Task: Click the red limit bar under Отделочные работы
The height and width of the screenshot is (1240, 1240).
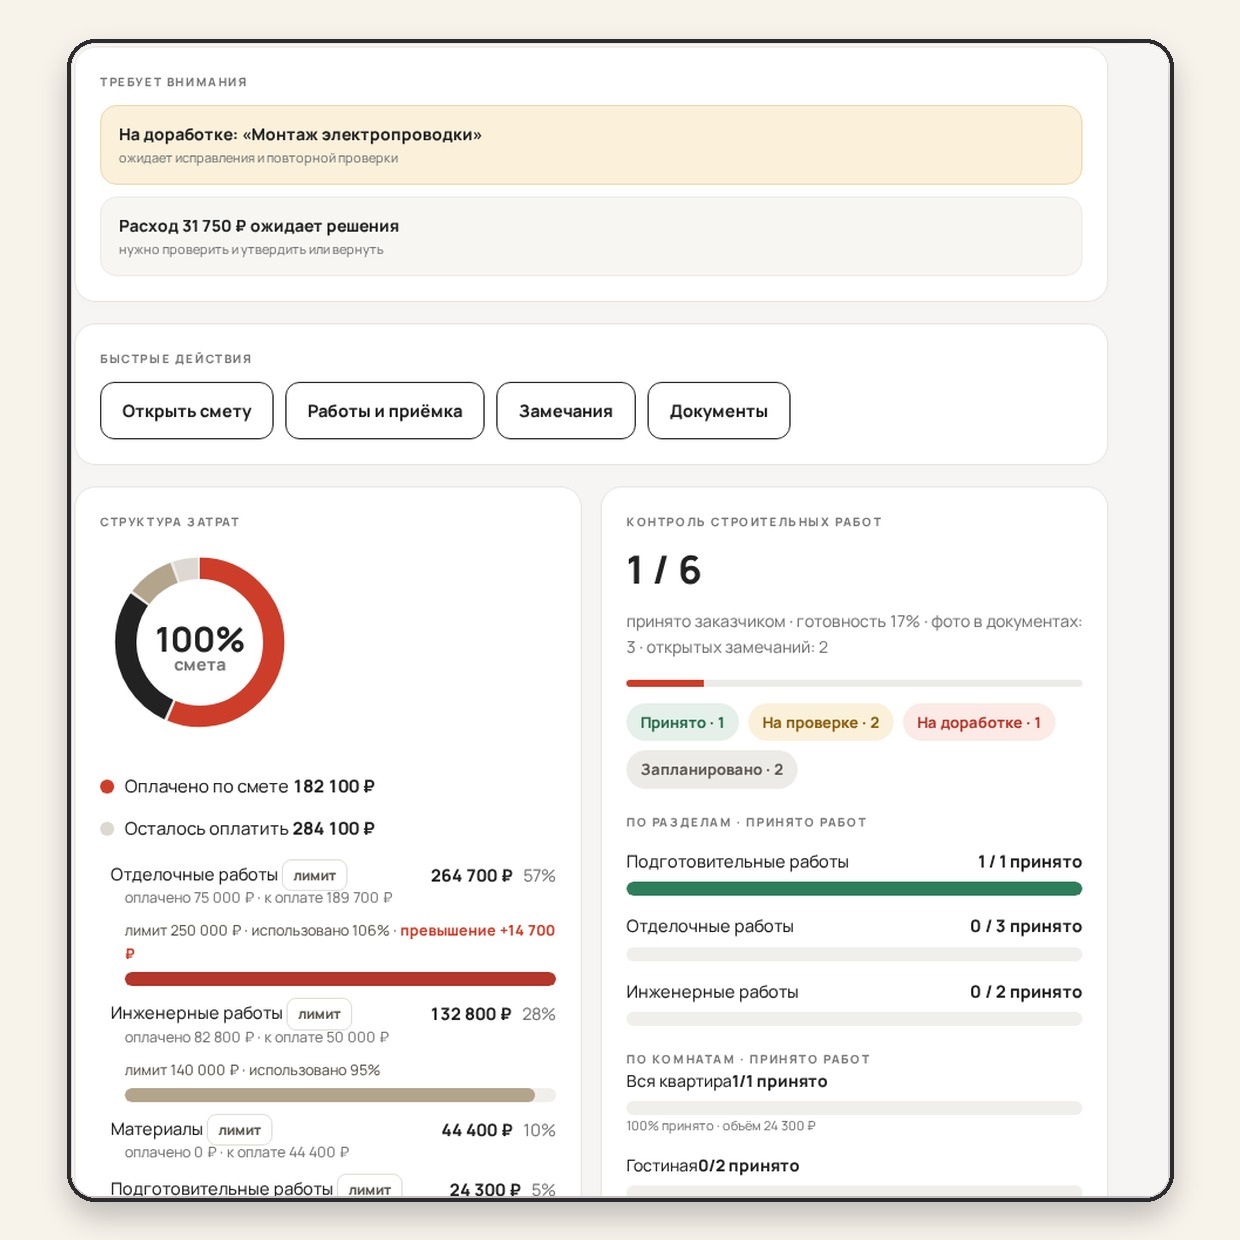Action: 340,979
